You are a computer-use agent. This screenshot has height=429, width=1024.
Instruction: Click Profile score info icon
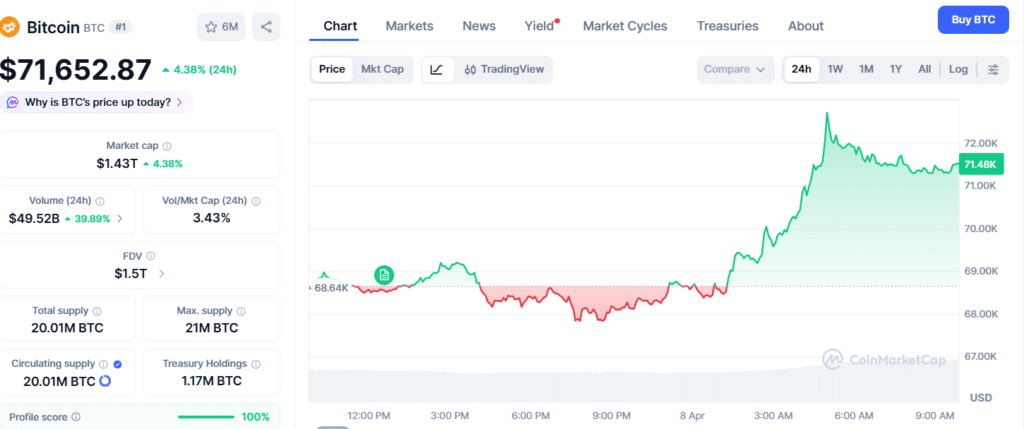click(76, 416)
